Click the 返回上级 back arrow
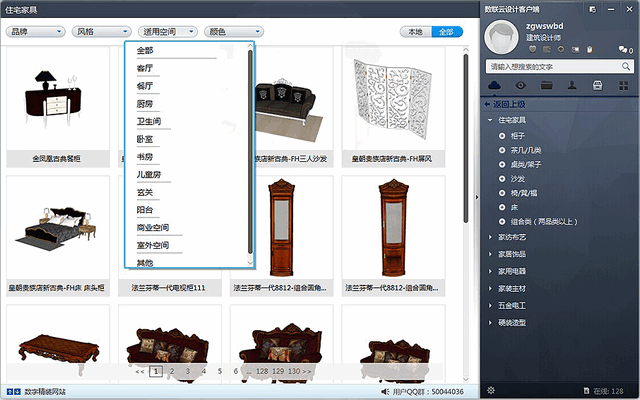 click(487, 104)
